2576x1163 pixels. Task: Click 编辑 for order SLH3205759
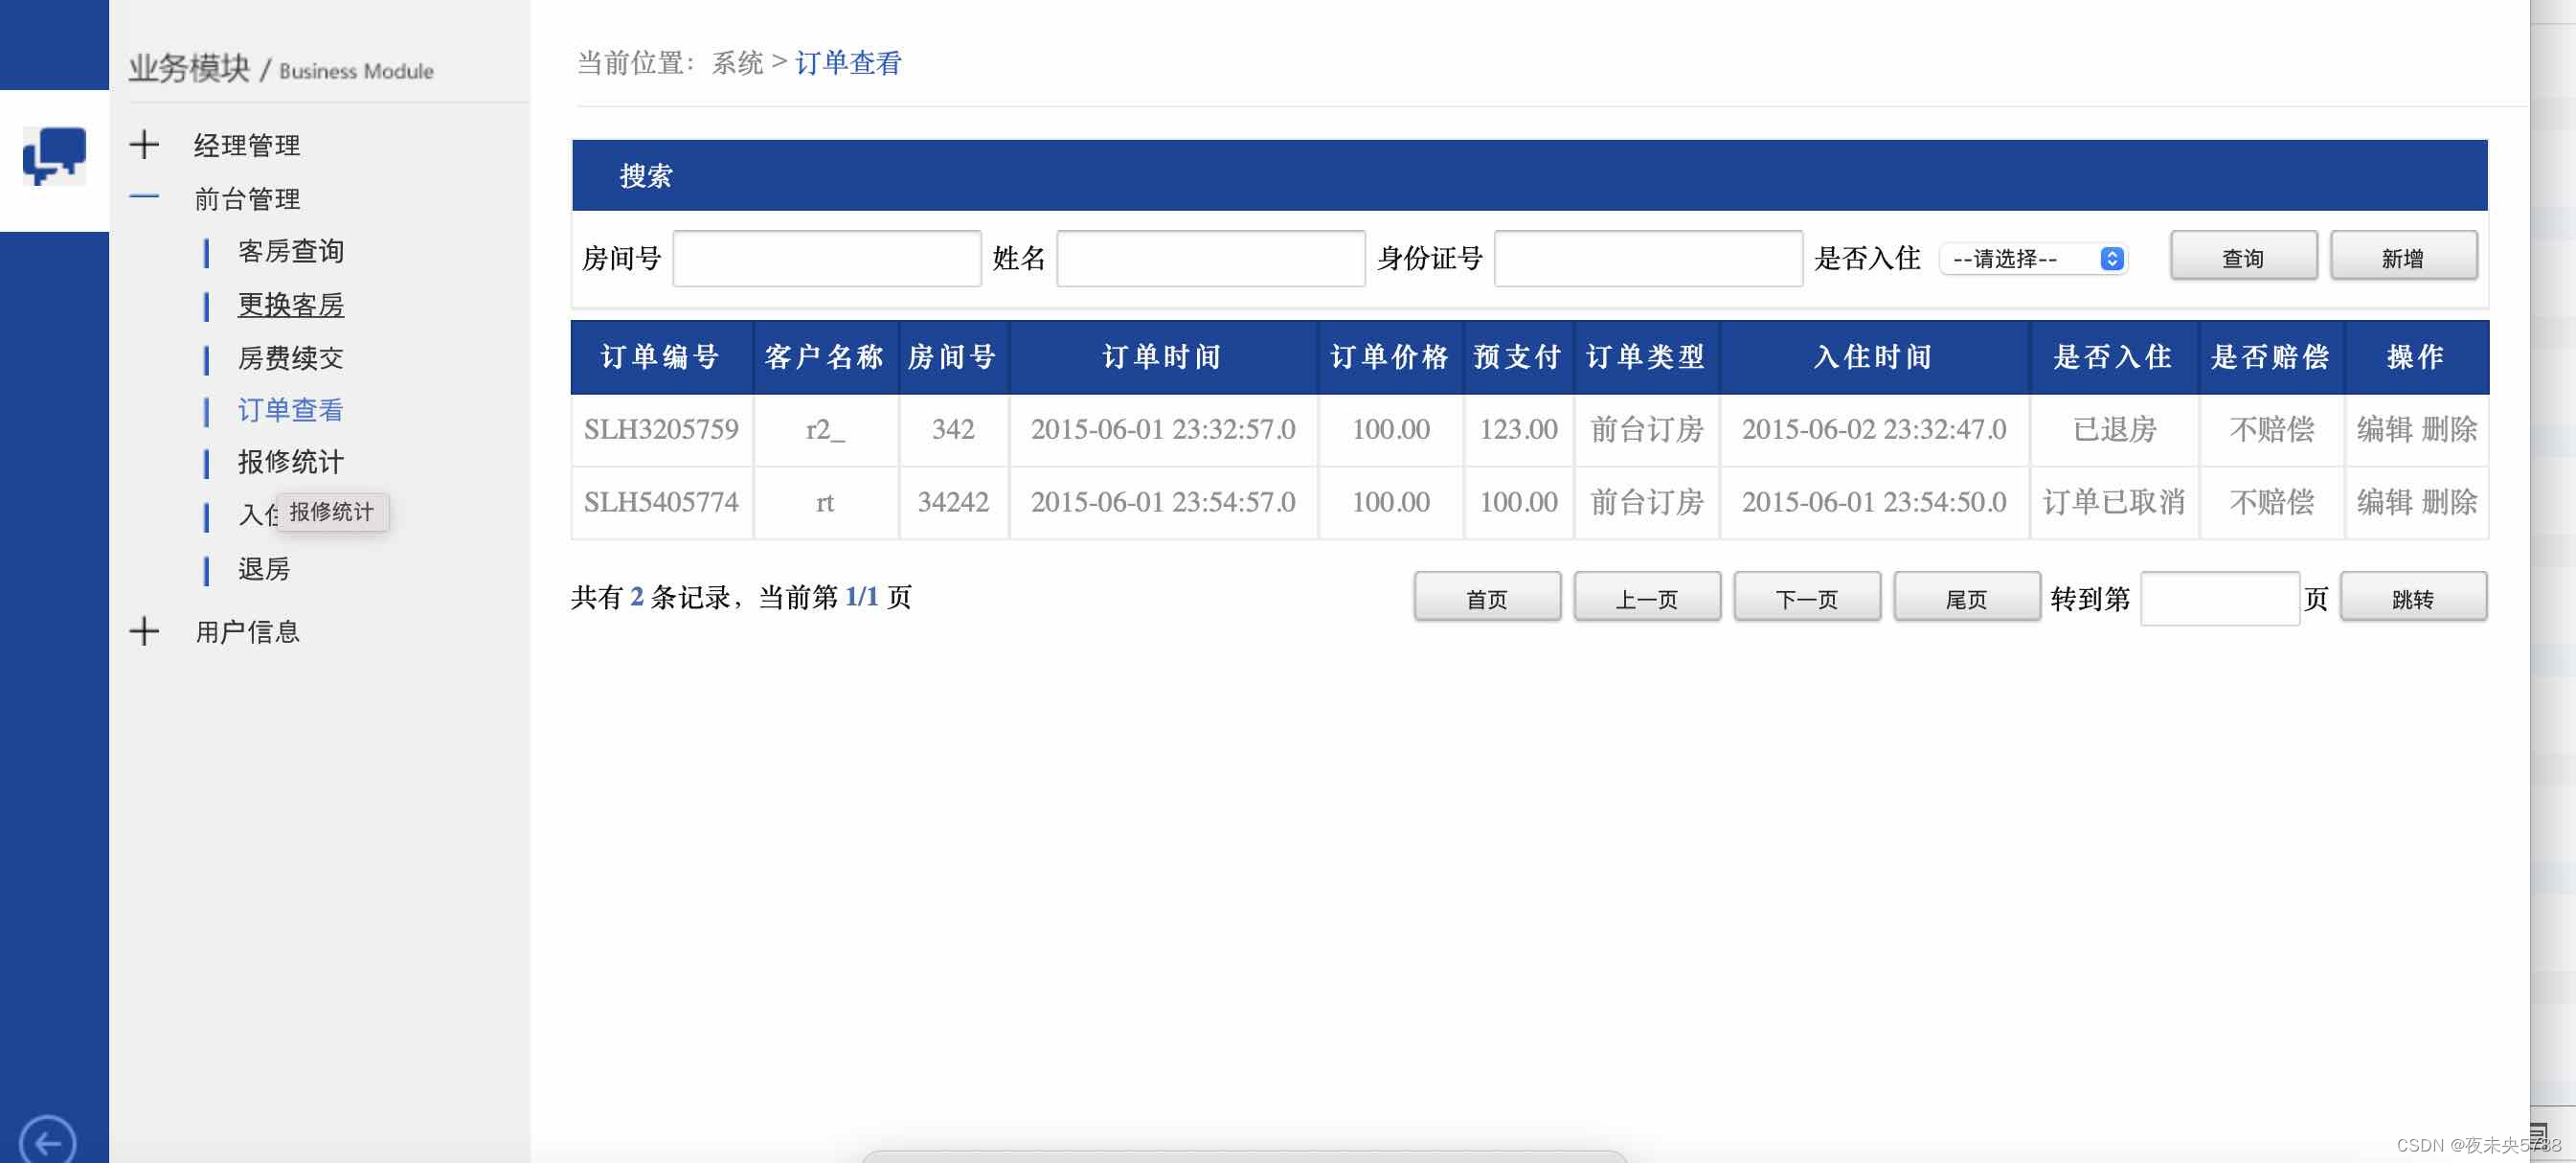pos(2385,429)
